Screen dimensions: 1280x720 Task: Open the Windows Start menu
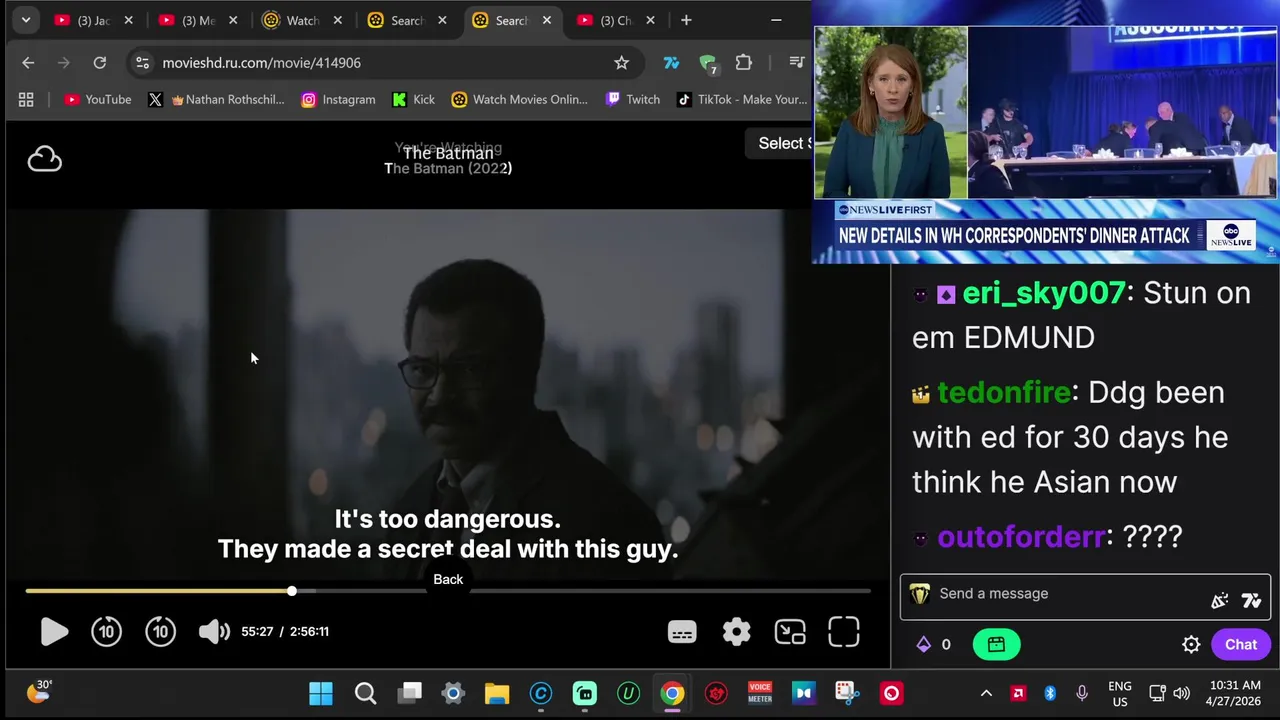click(x=321, y=693)
